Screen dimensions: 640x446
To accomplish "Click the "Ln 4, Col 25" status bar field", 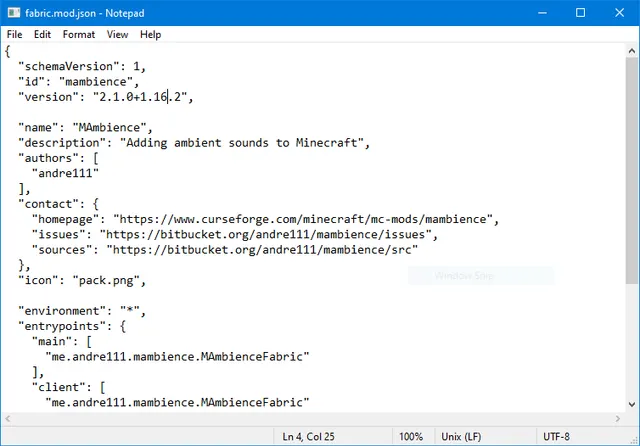I will (309, 437).
